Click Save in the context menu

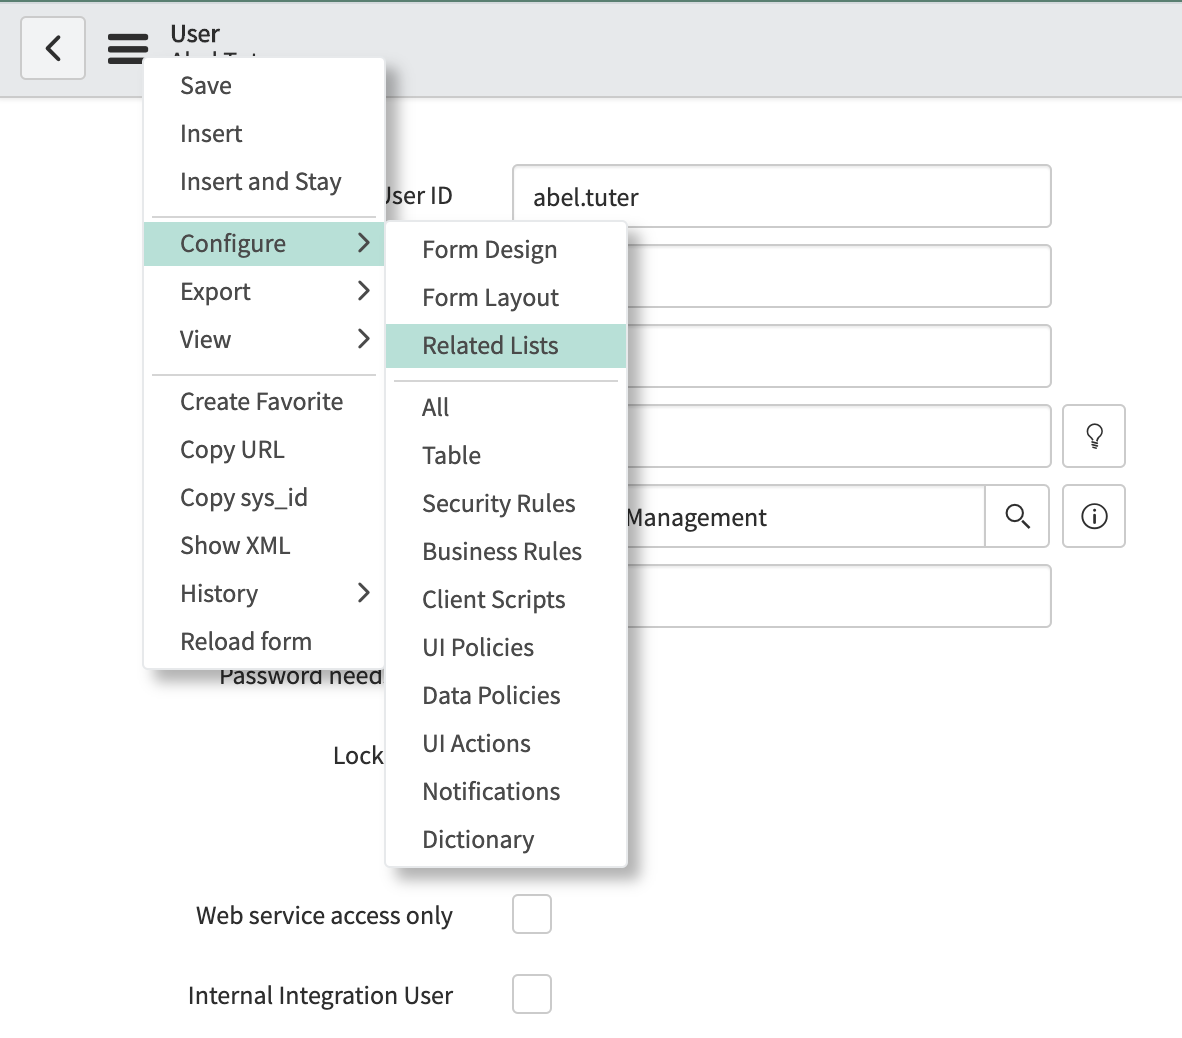205,85
